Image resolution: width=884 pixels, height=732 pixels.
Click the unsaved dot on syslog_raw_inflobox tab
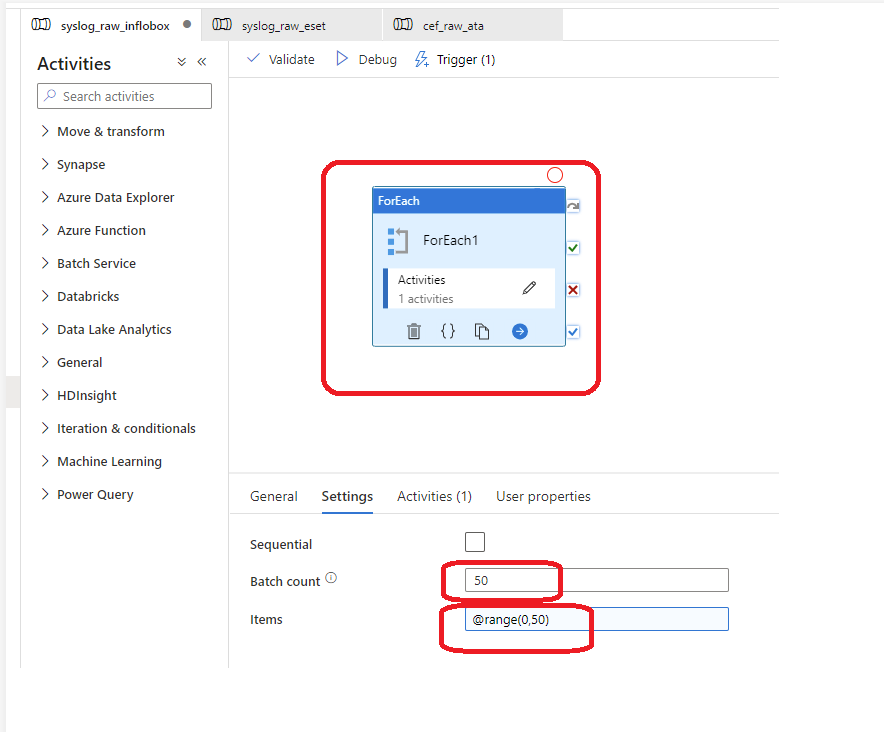(187, 24)
